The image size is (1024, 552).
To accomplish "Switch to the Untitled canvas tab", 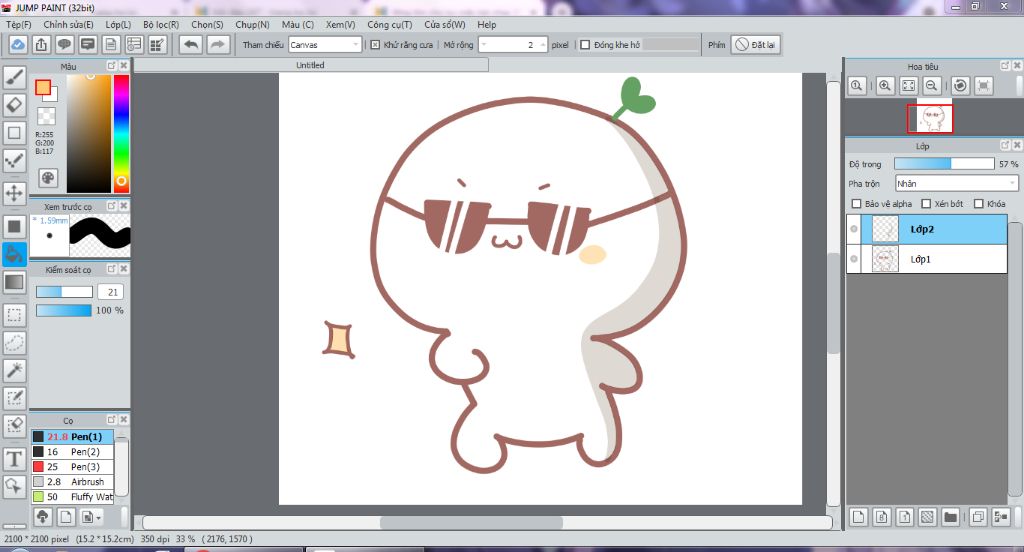I will tap(310, 65).
